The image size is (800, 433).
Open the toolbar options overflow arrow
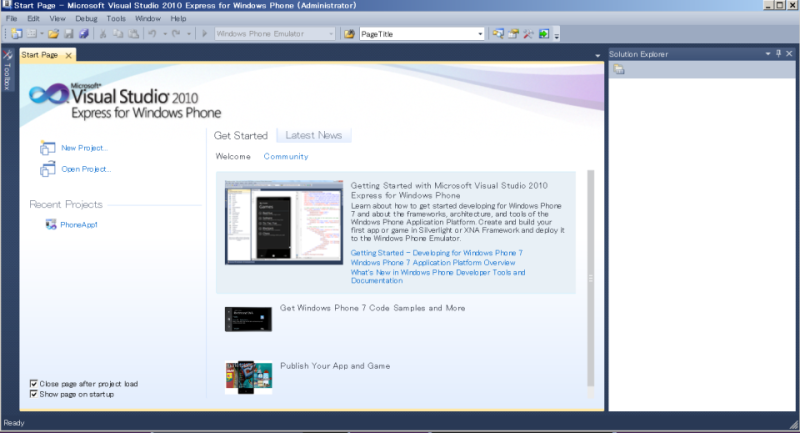(x=557, y=35)
